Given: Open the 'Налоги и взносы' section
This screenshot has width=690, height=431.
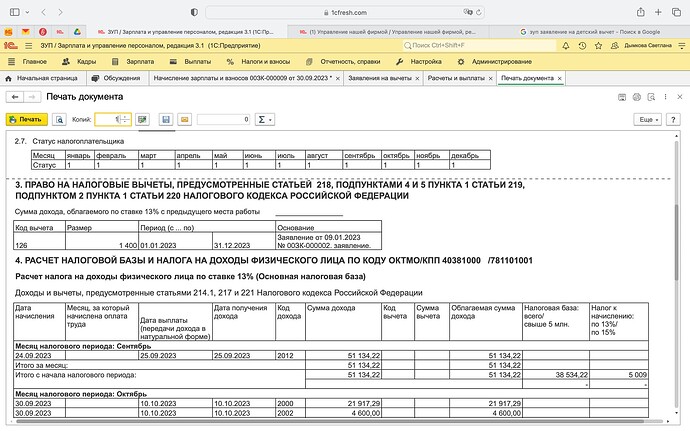Looking at the screenshot, I should 258,62.
